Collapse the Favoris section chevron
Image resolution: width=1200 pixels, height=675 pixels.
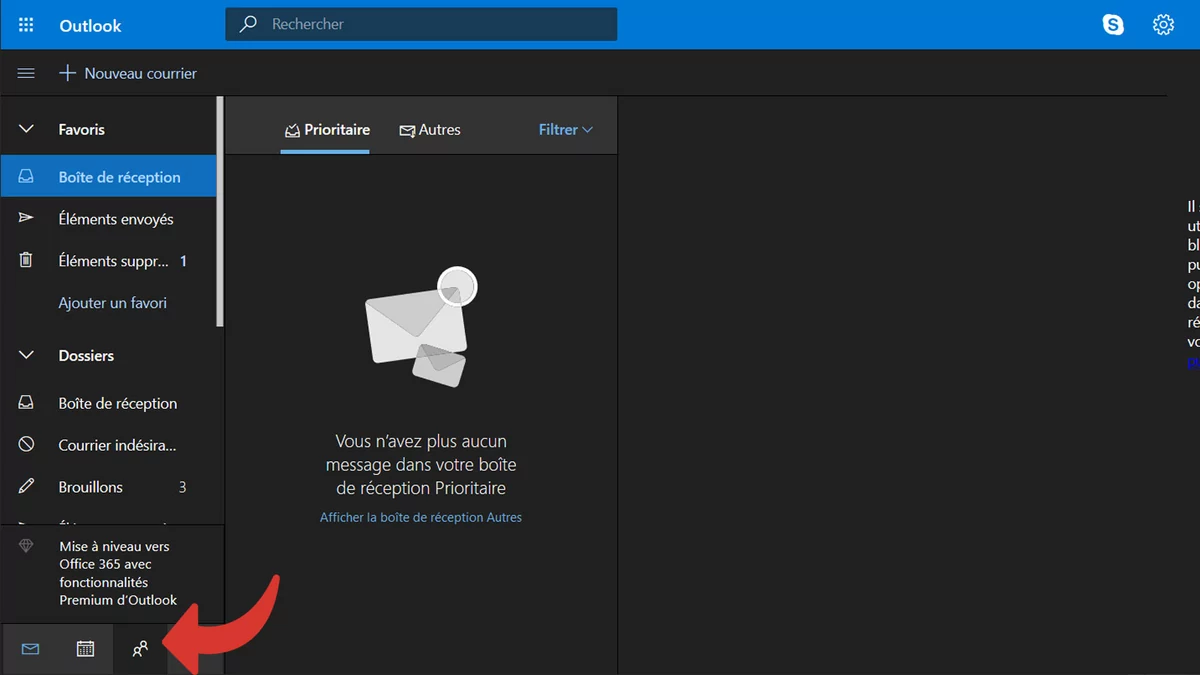26,129
